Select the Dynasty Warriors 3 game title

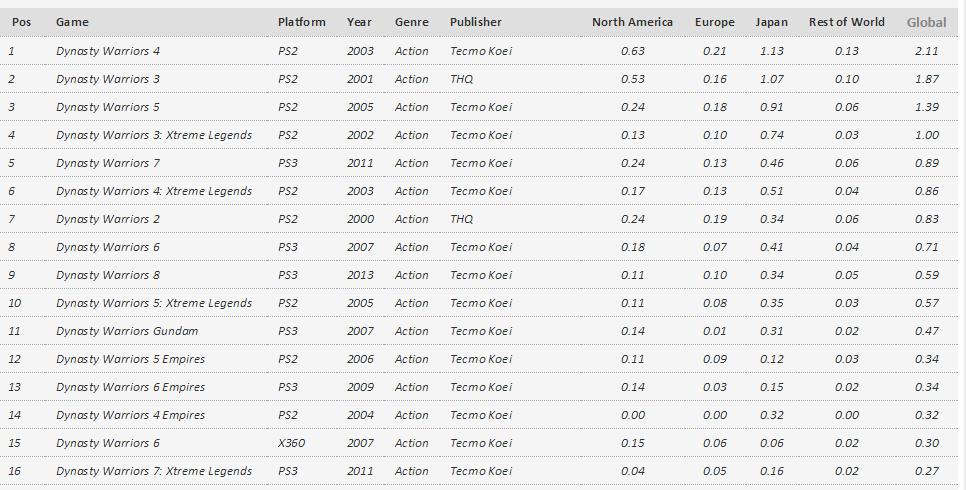(x=108, y=79)
